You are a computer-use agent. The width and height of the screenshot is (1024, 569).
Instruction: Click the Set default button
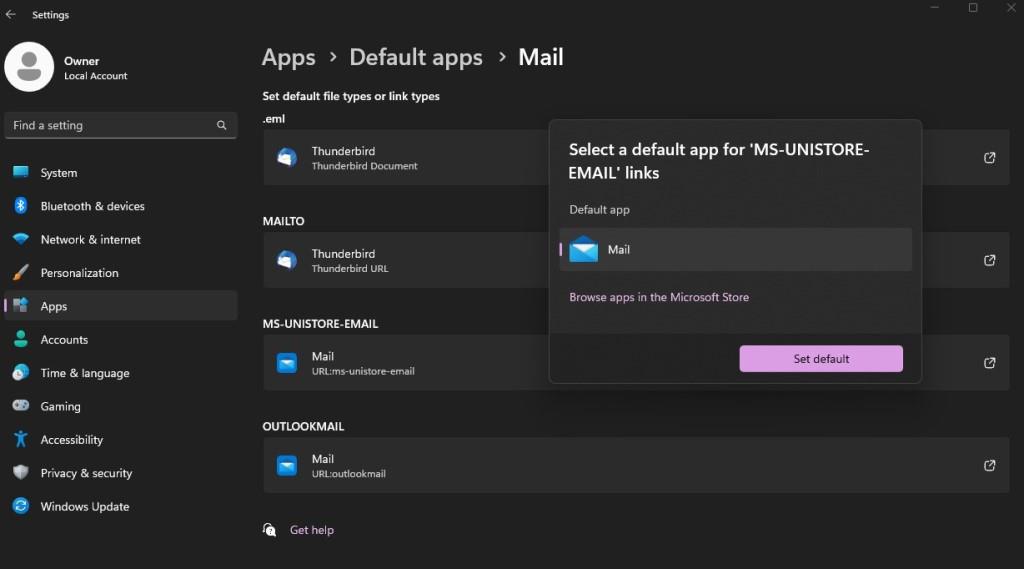tap(821, 359)
